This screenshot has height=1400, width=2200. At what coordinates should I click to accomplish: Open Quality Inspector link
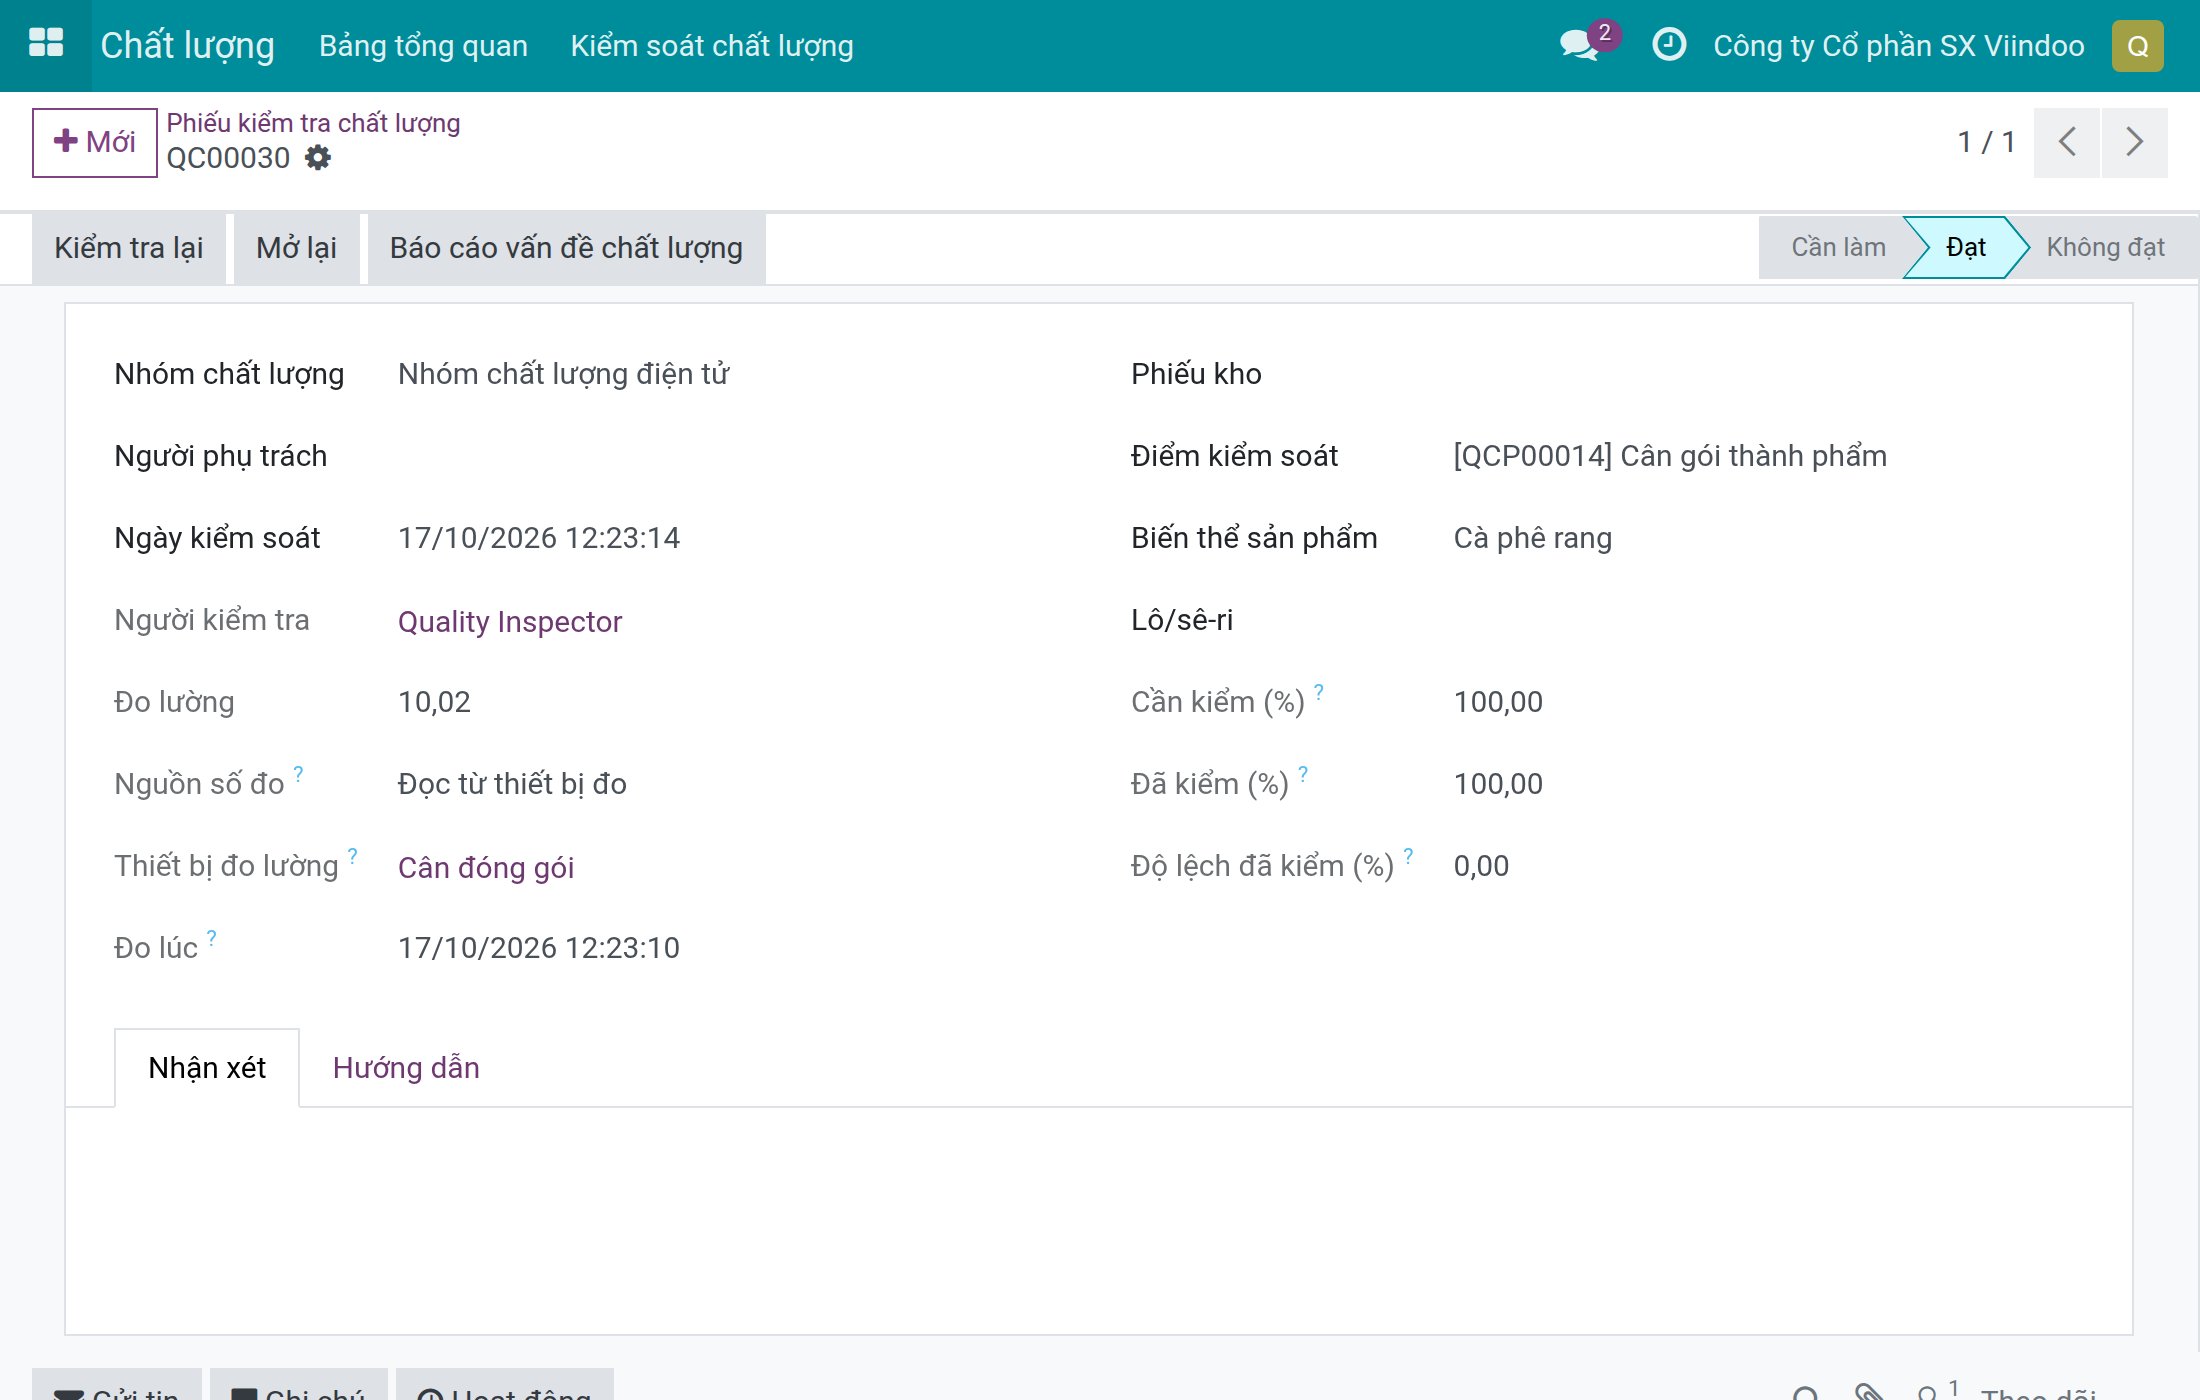[x=510, y=622]
